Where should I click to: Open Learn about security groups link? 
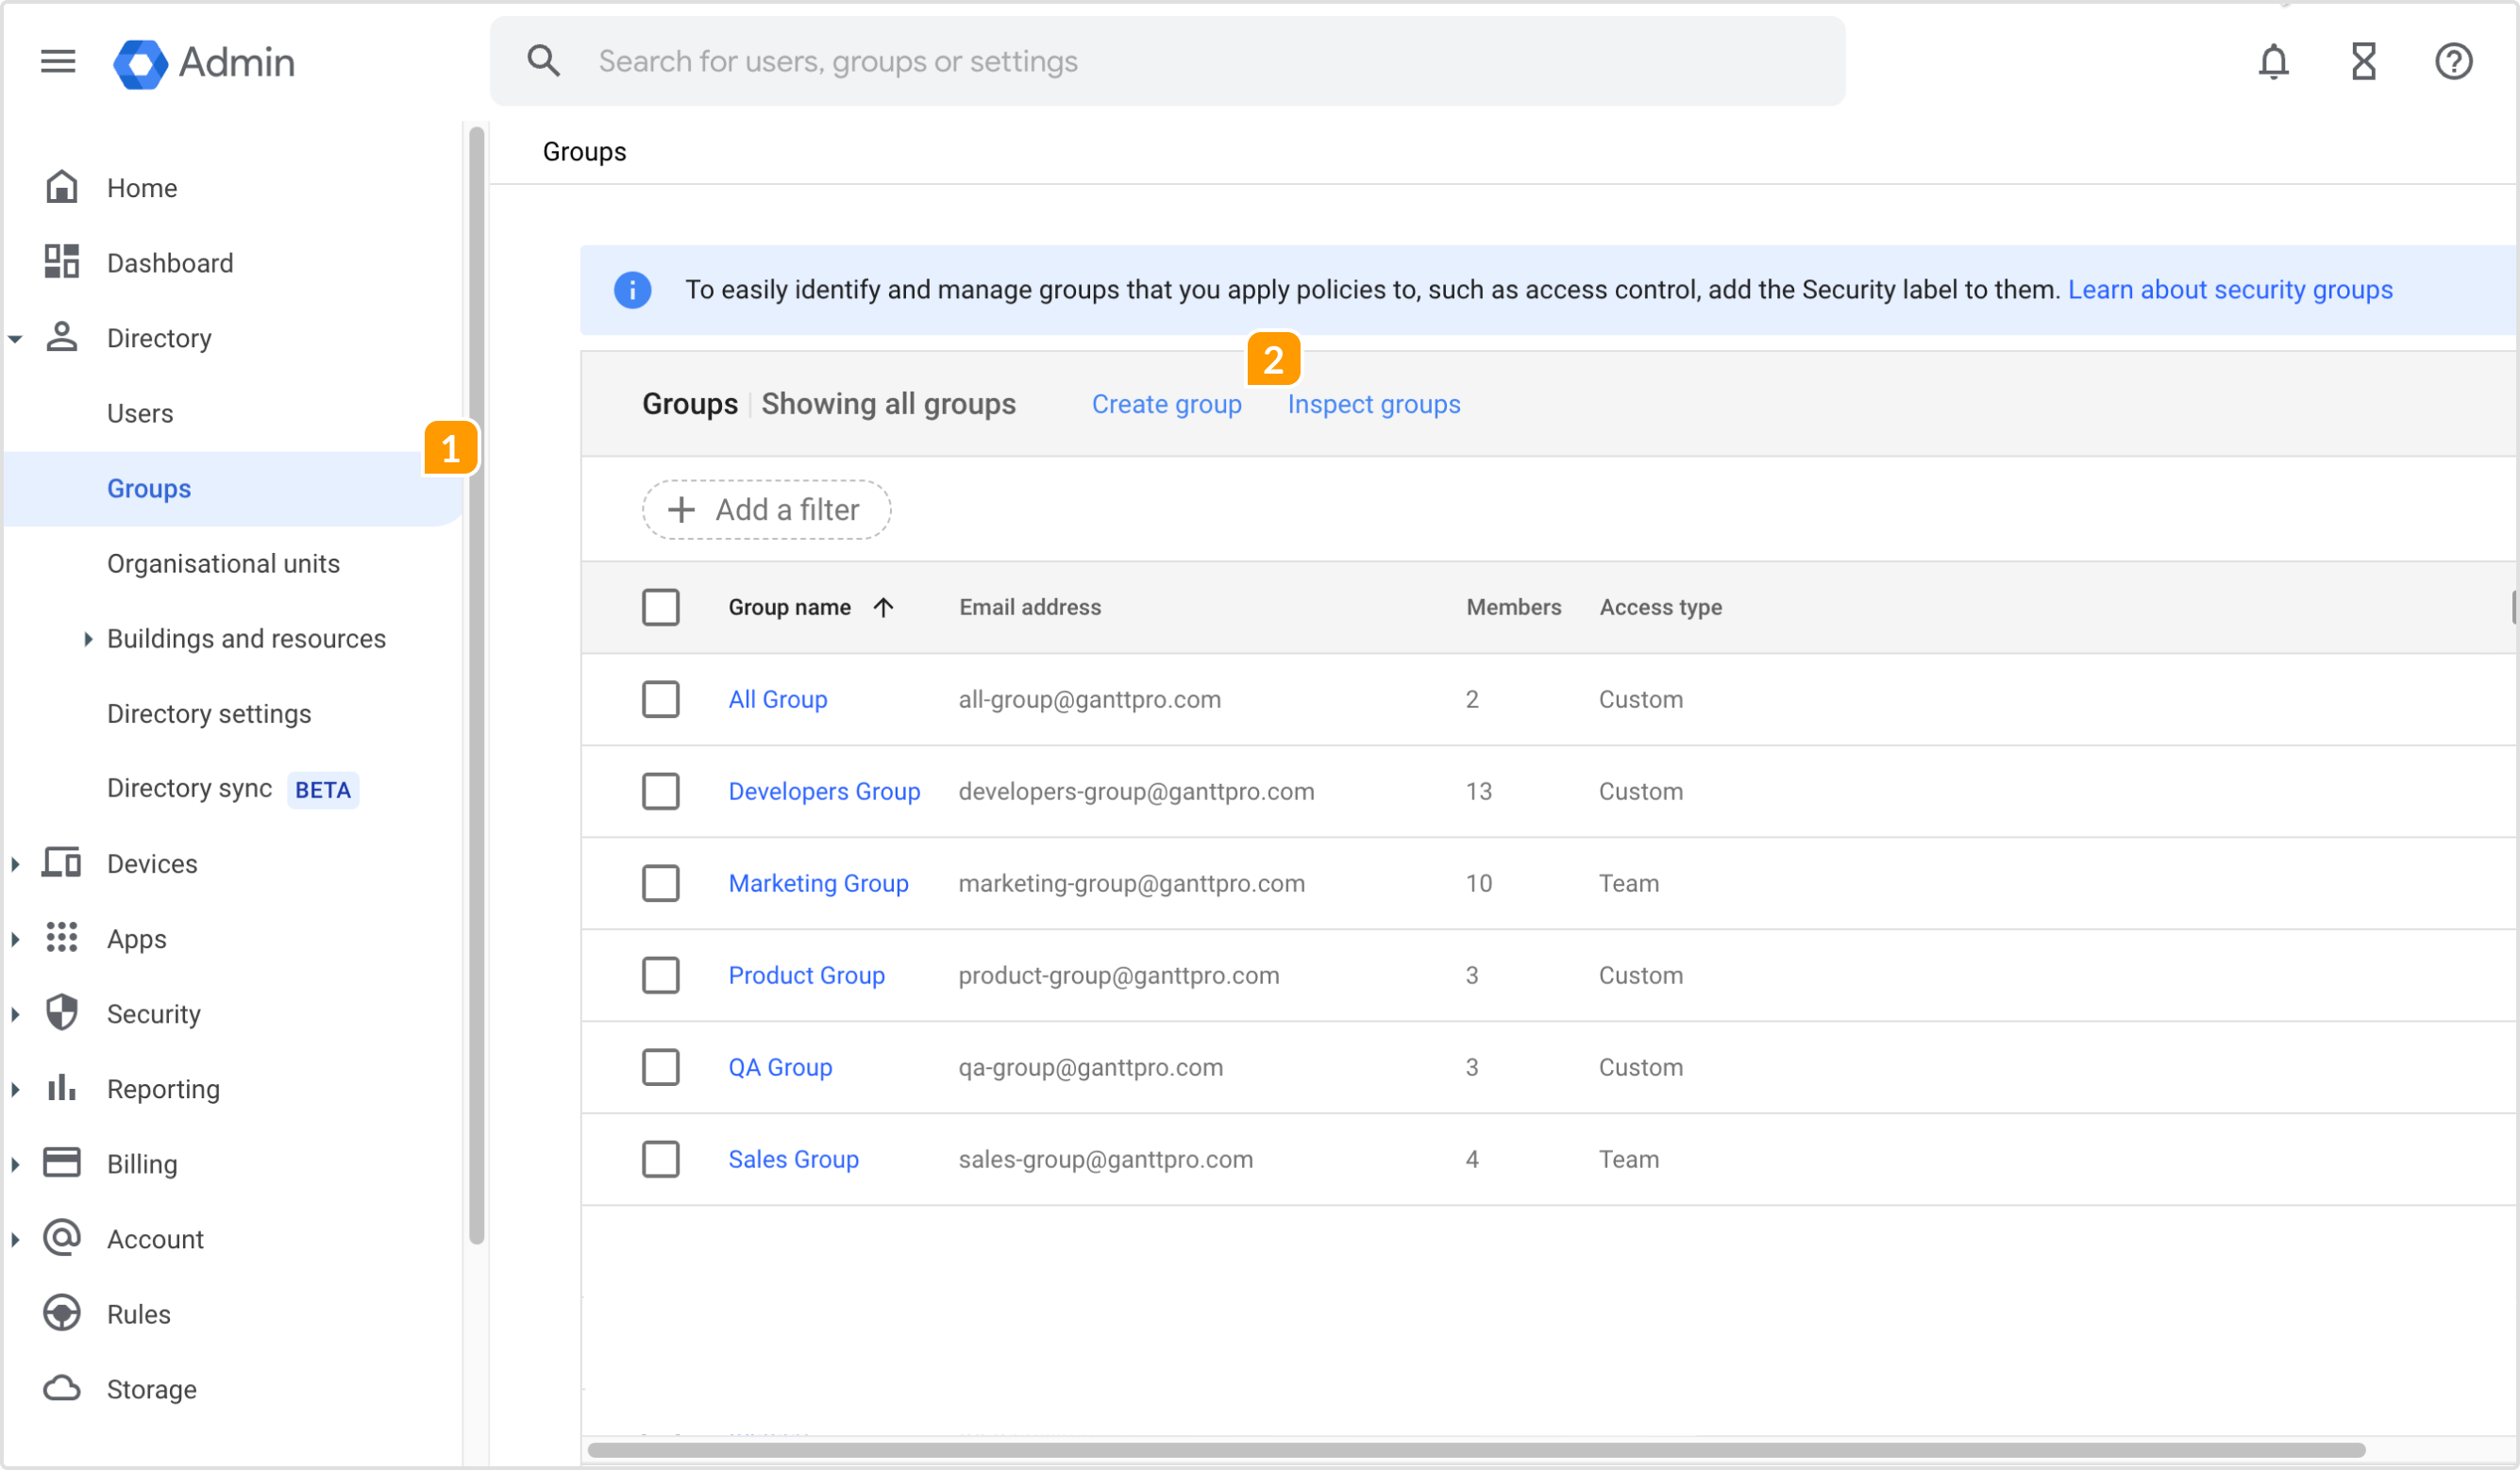pos(2229,290)
